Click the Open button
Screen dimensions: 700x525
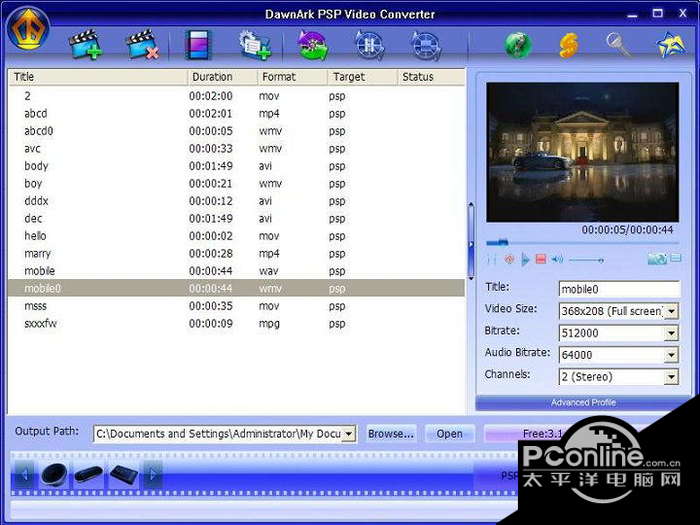pyautogui.click(x=449, y=434)
